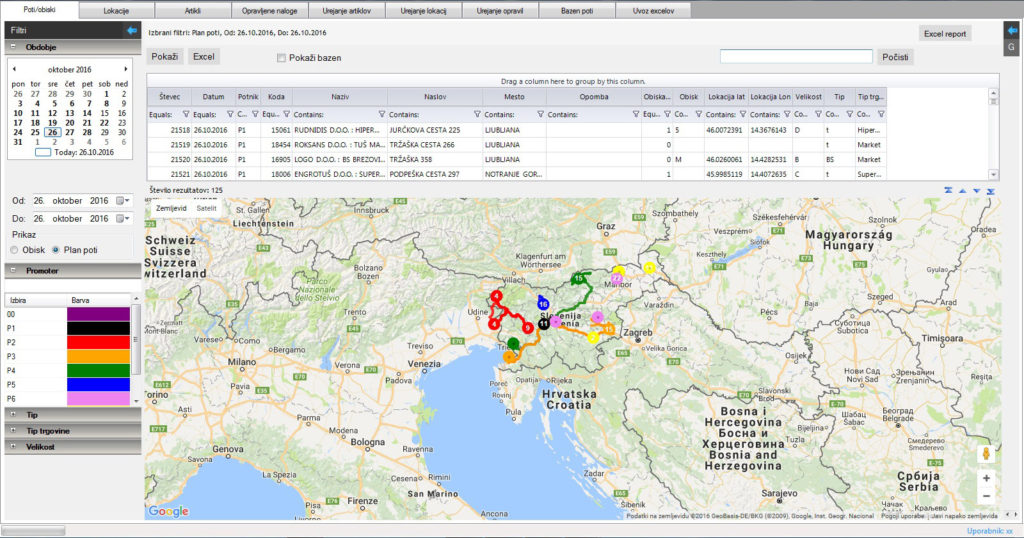Viewport: 1024px width, 538px height.
Task: Click the blue arrow icon in the right sidebar
Action: tap(1011, 31)
